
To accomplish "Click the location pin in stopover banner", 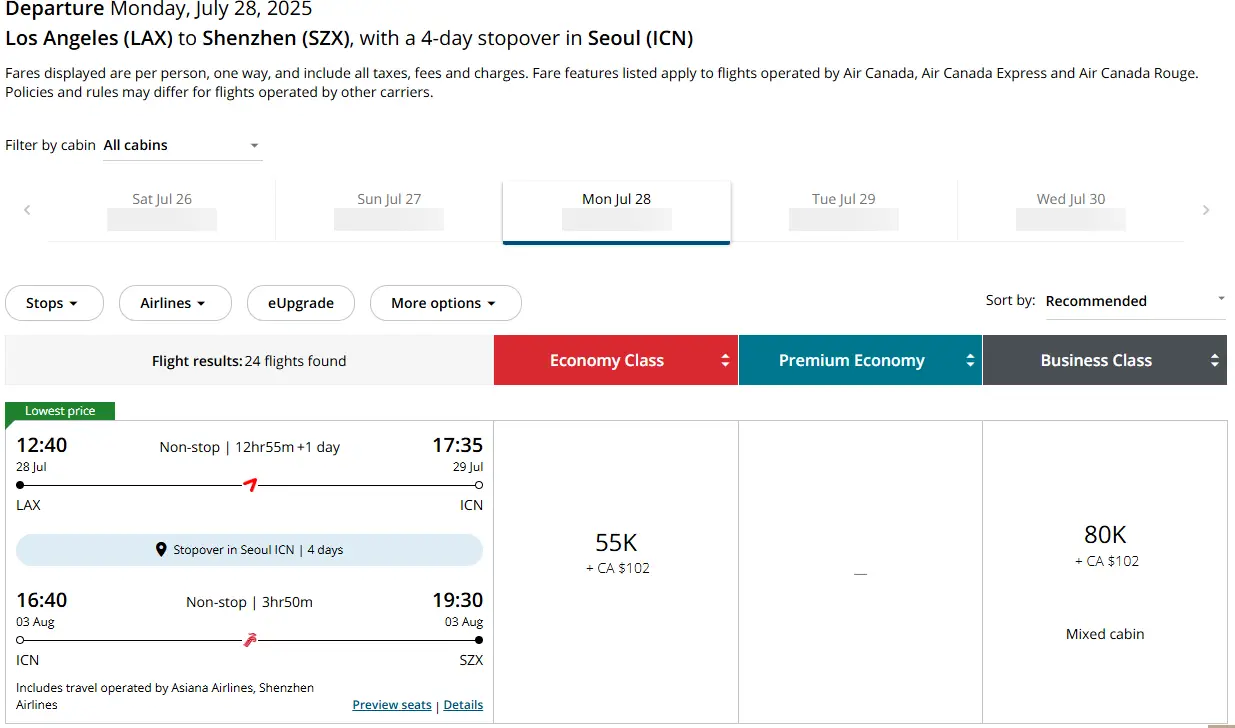I will coord(161,550).
